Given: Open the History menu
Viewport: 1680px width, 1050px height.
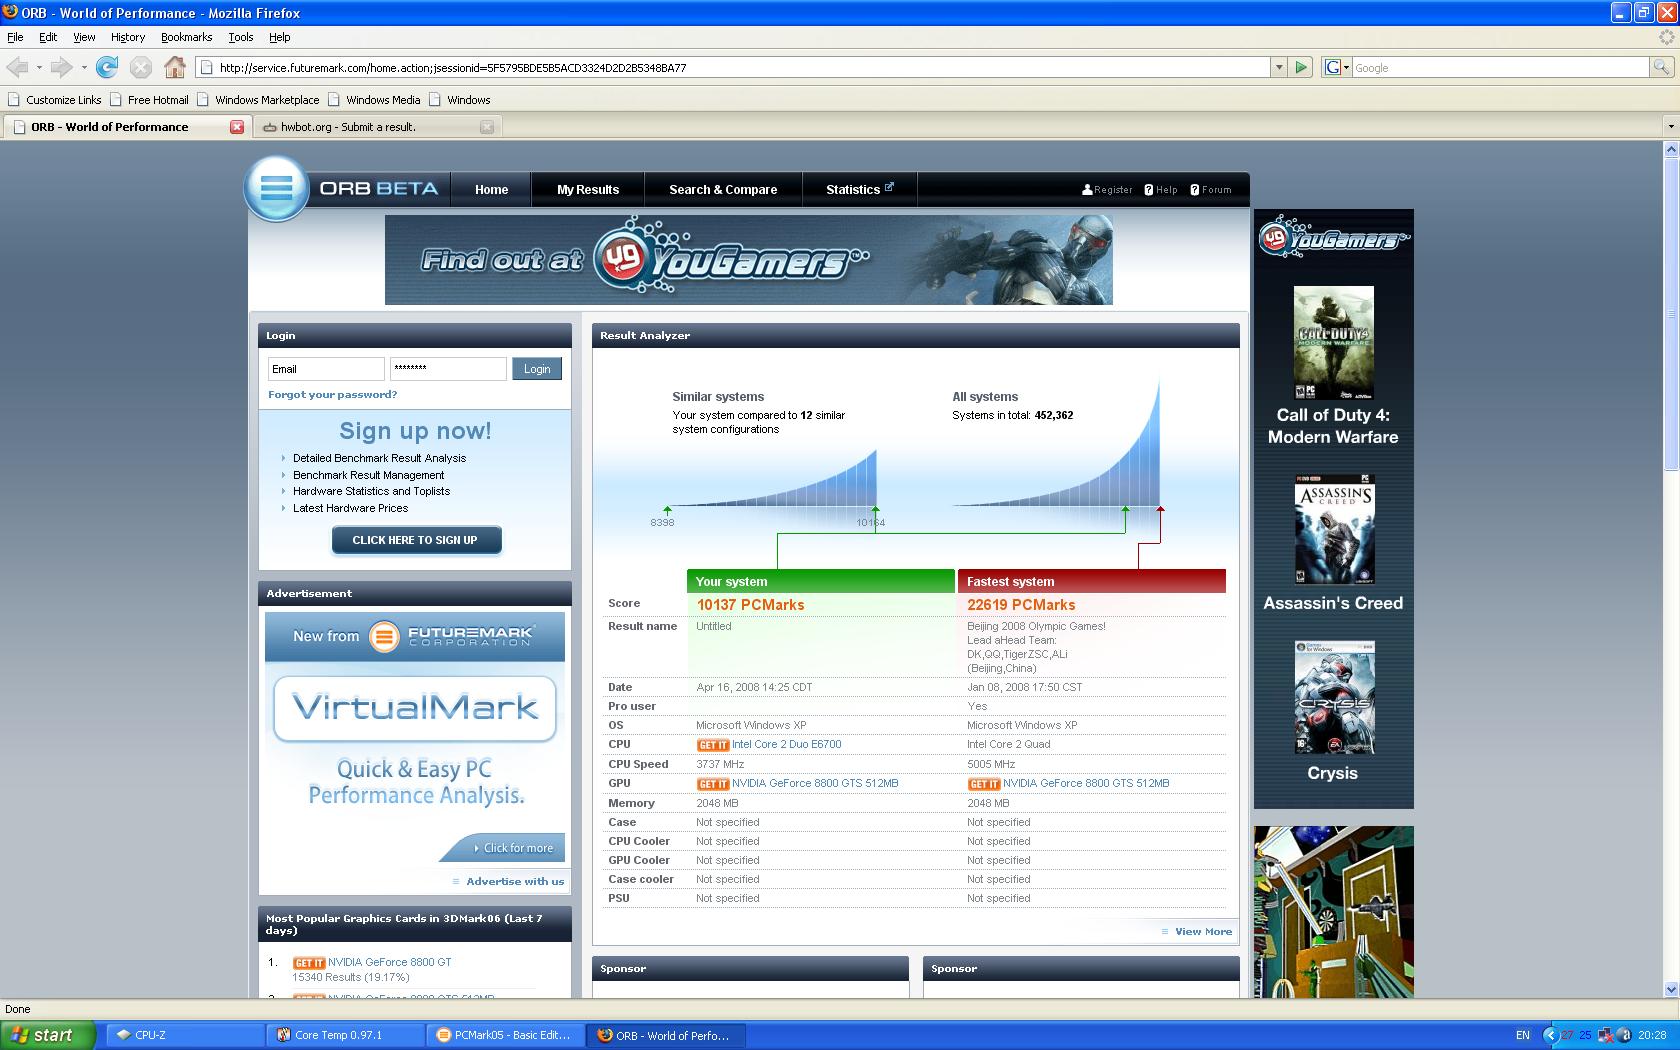Looking at the screenshot, I should pos(128,37).
